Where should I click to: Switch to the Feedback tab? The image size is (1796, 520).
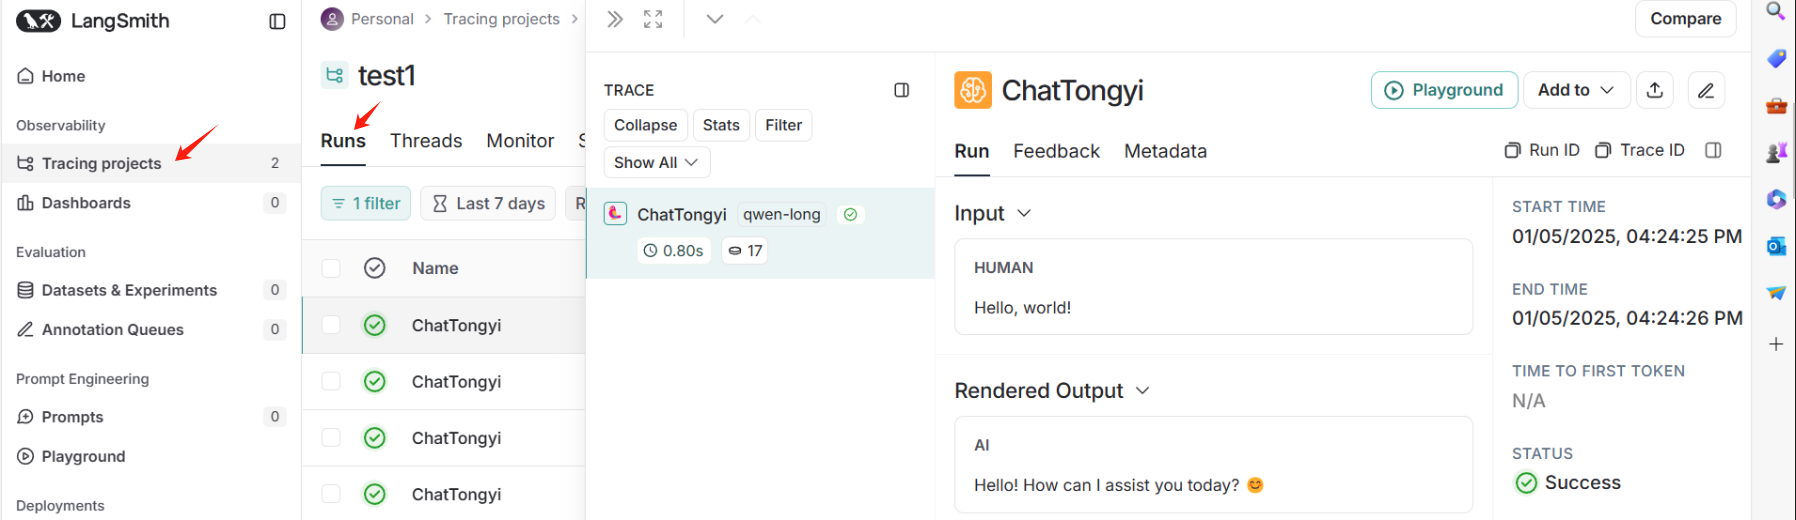point(1056,151)
